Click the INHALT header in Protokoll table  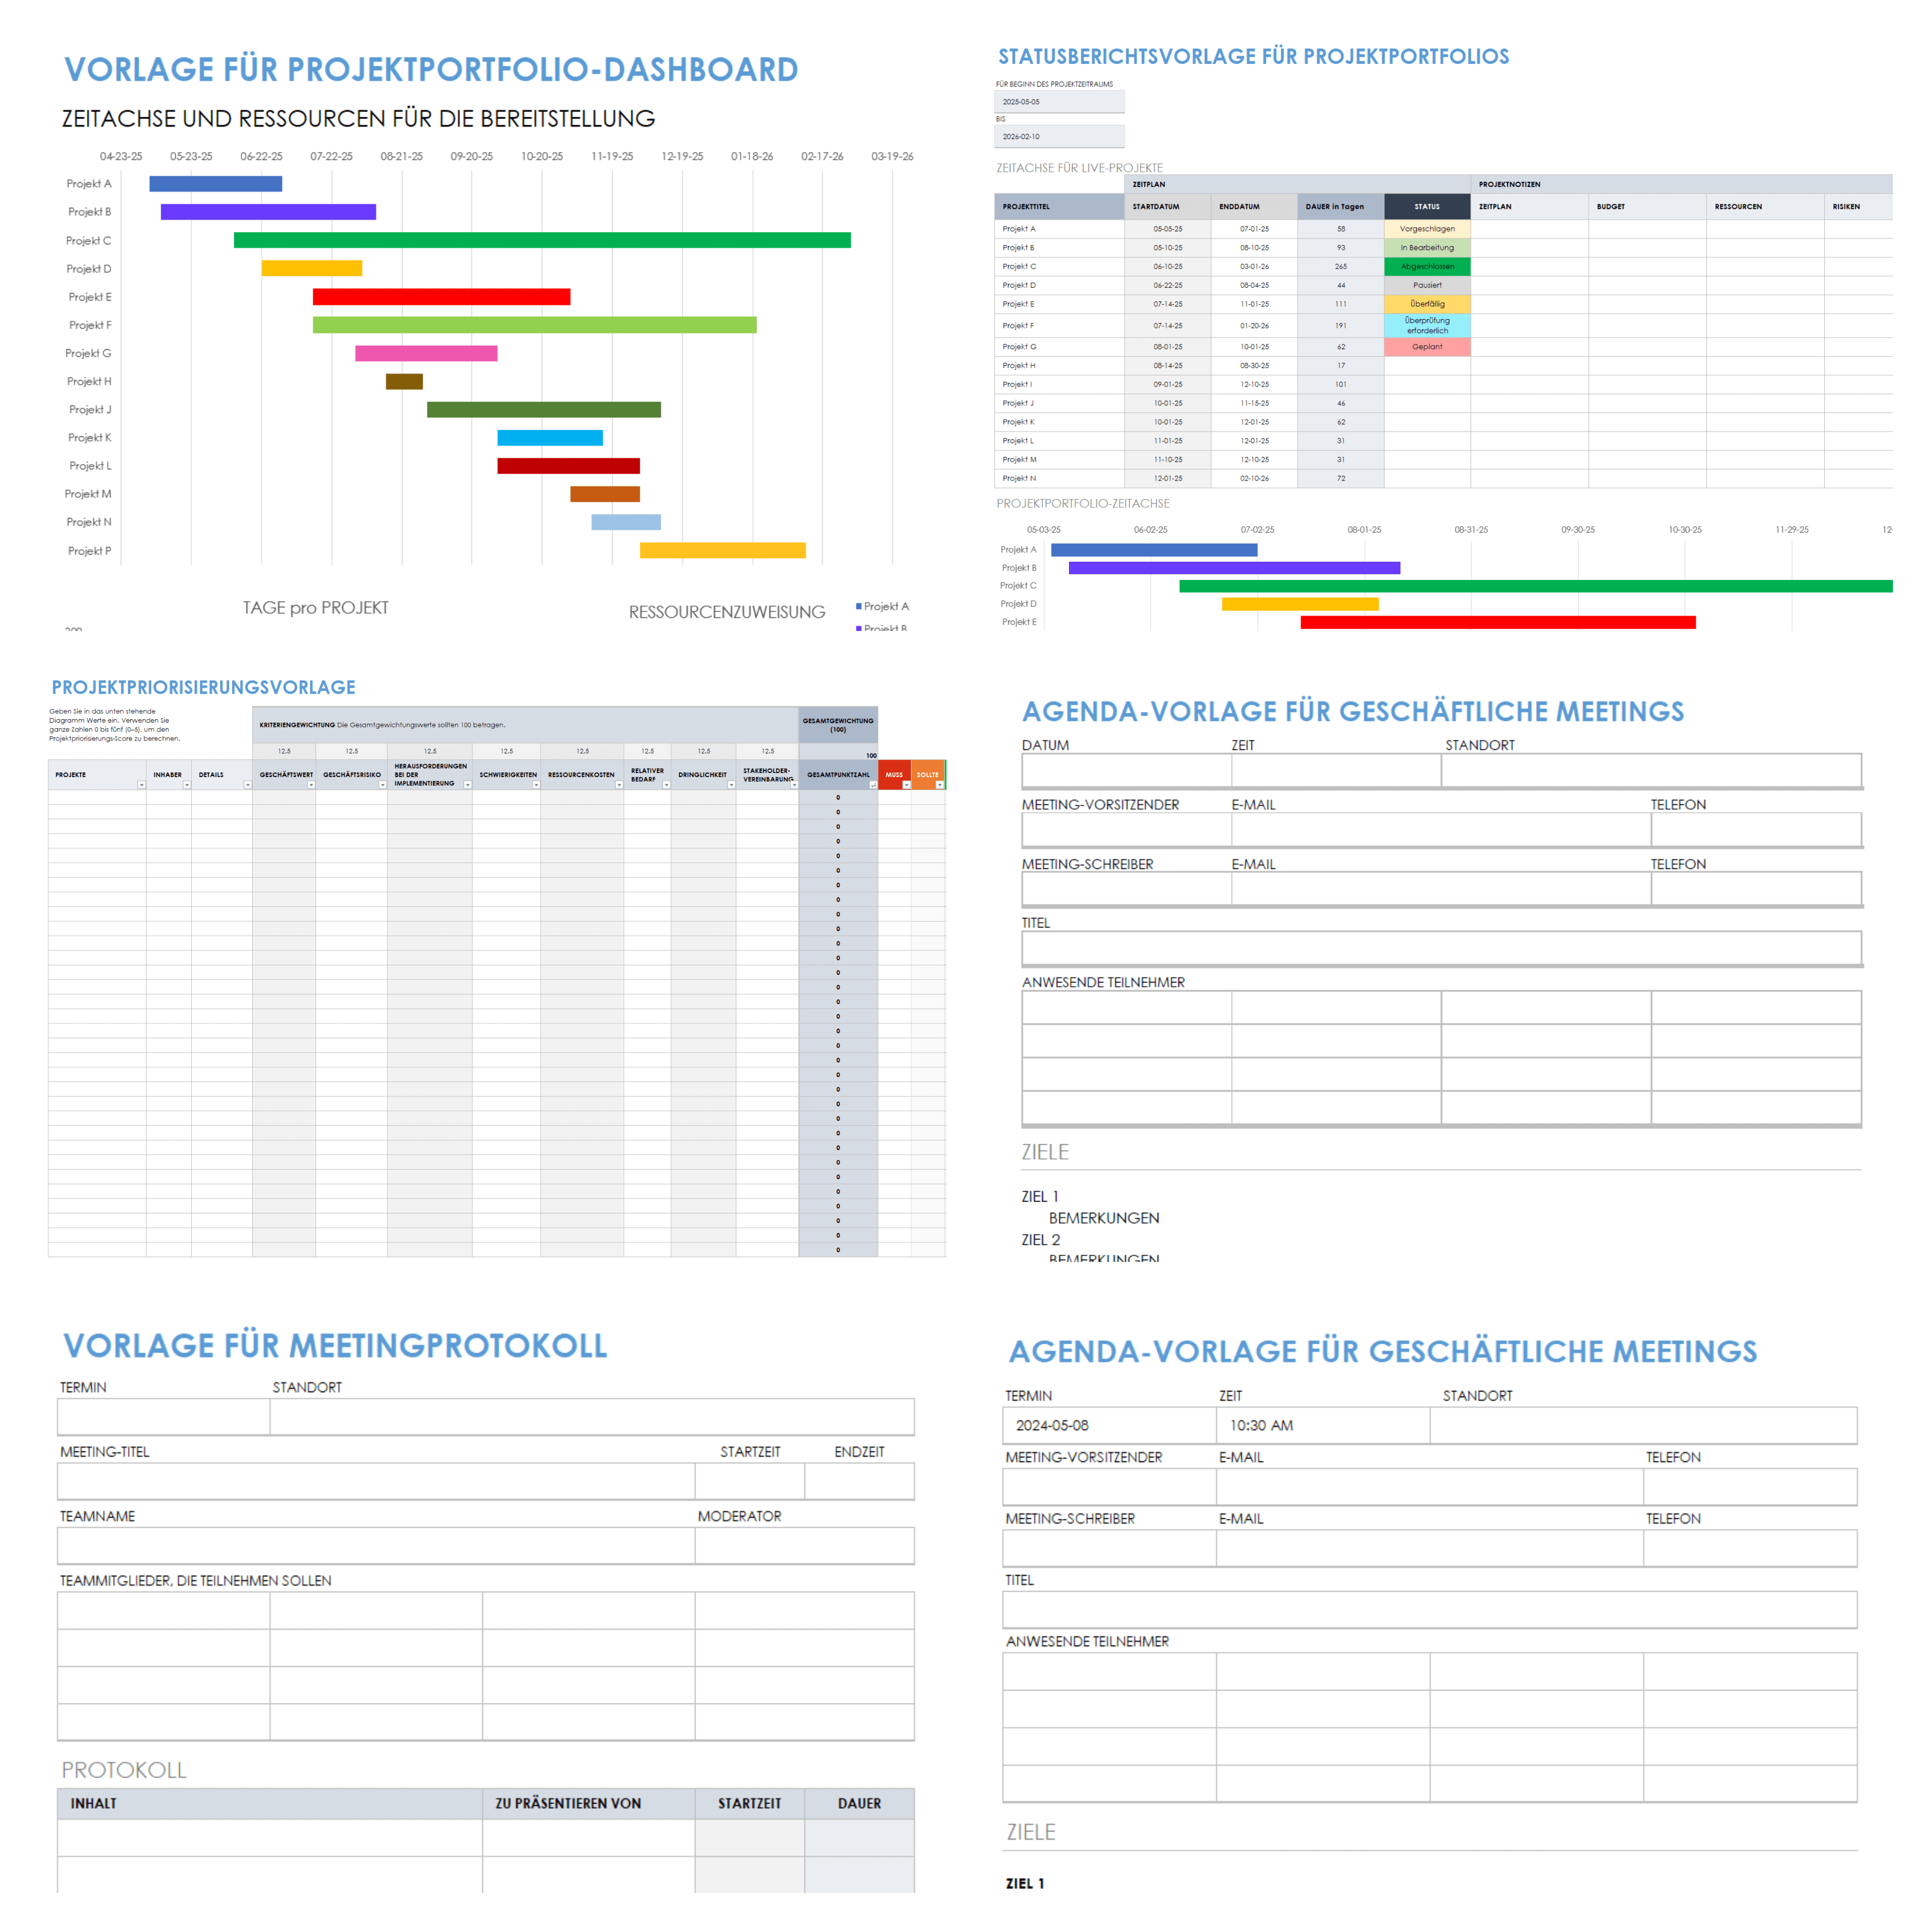pyautogui.click(x=270, y=1804)
